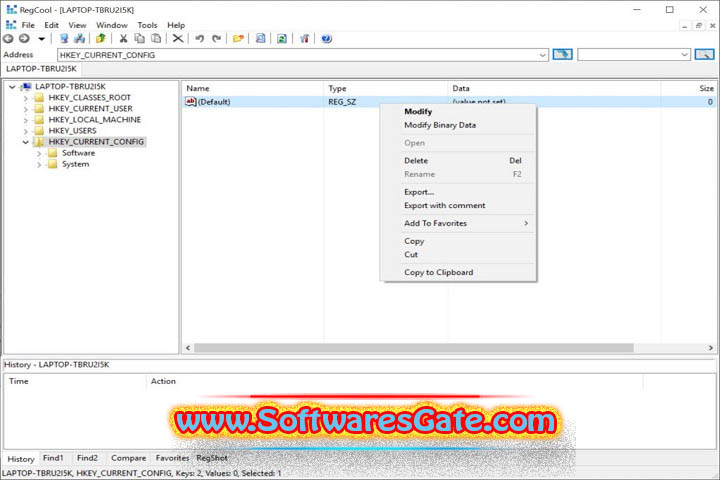Choose Export with comment menu entry

(458, 205)
